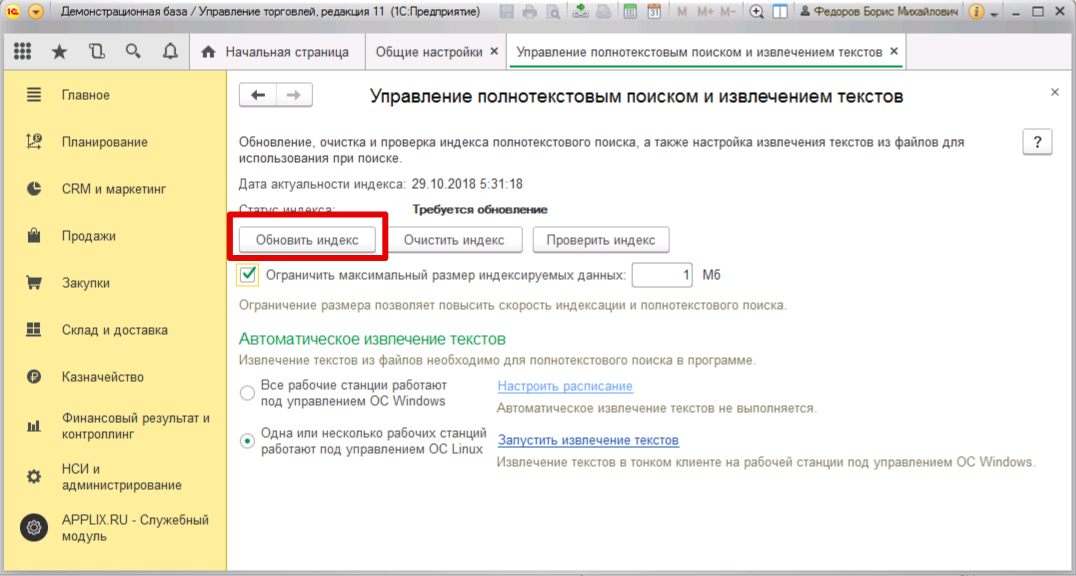
Task: Close the Общие настройки tab
Action: click(x=494, y=51)
